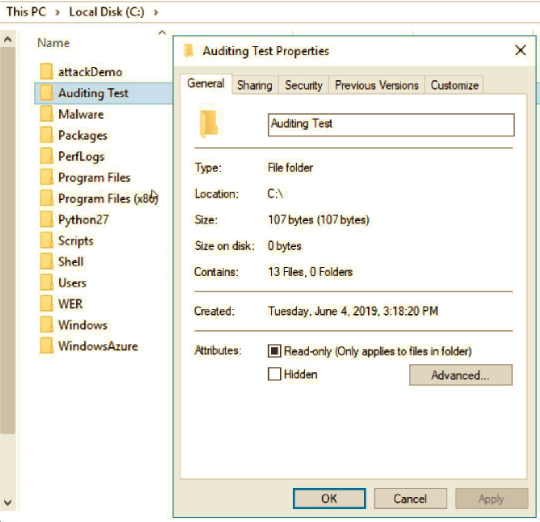Expand the breadcrumb chevron after This PC

coord(58,12)
